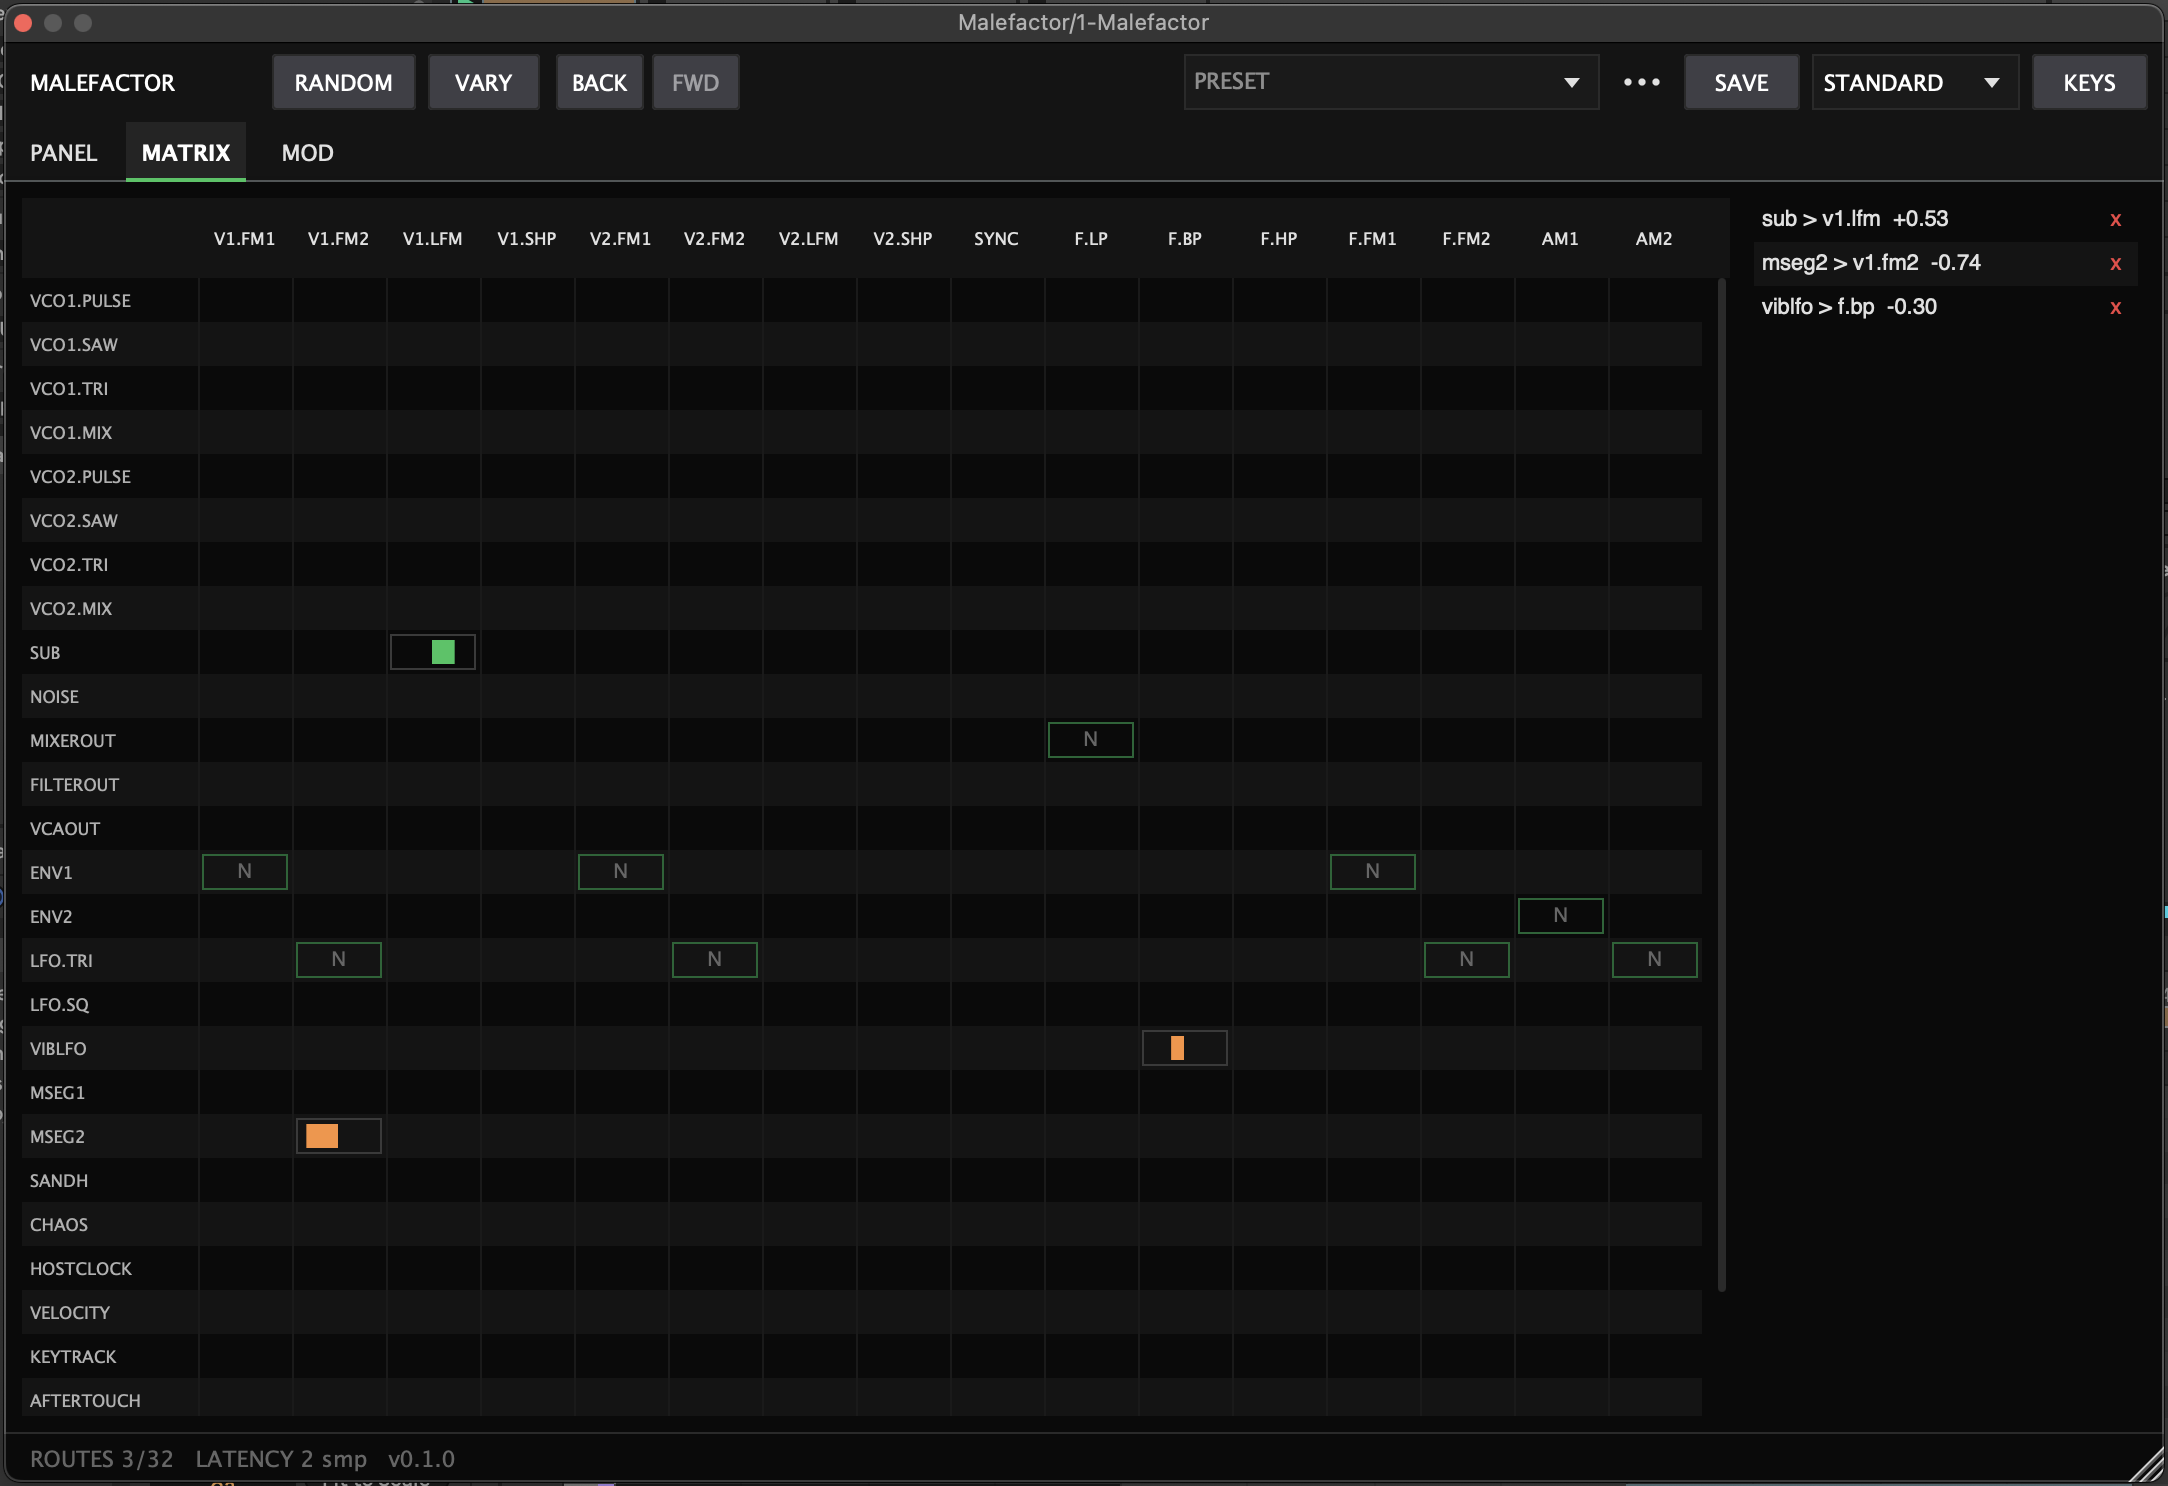The image size is (2168, 1486).
Task: Remove the sub > v1.lfm route
Action: tap(2115, 220)
